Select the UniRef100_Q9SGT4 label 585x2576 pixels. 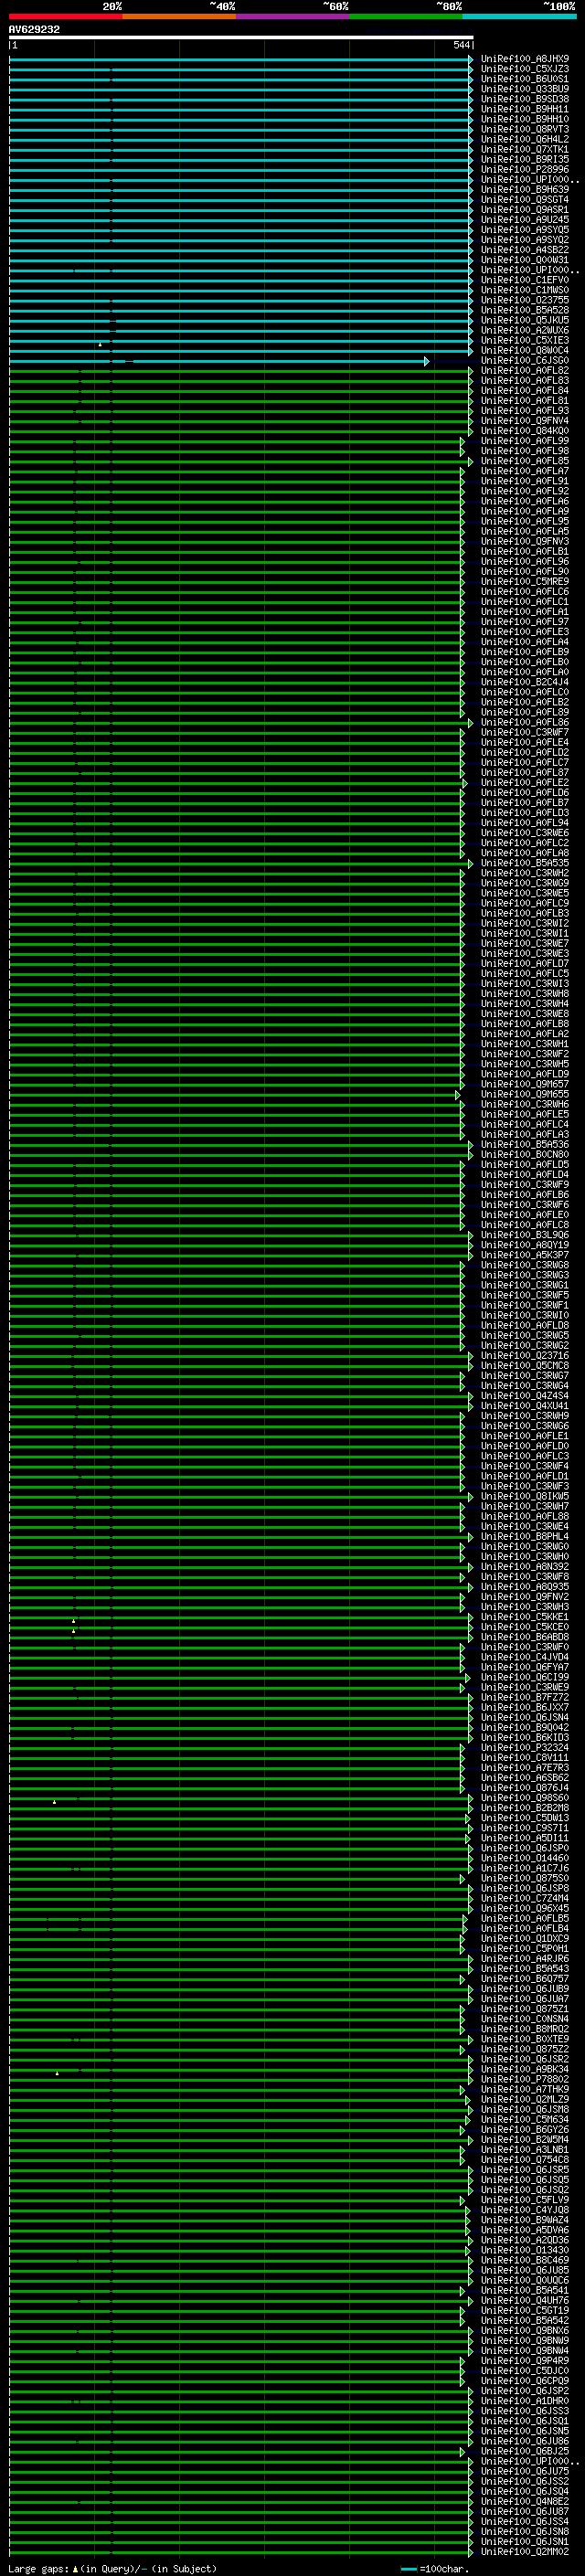click(525, 200)
